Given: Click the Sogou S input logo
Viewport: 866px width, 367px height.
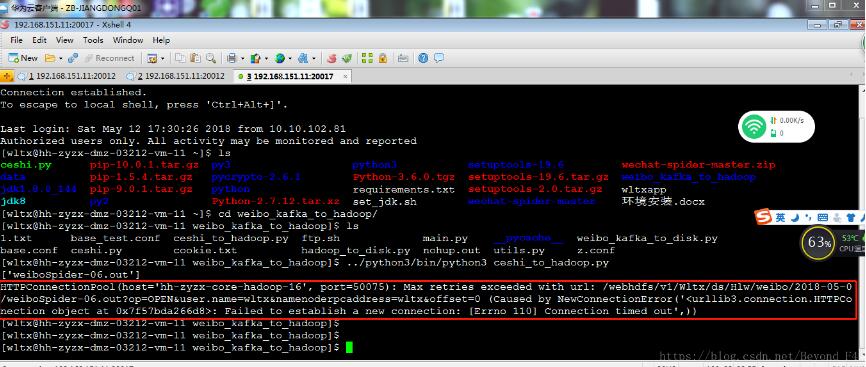Looking at the screenshot, I should (763, 217).
